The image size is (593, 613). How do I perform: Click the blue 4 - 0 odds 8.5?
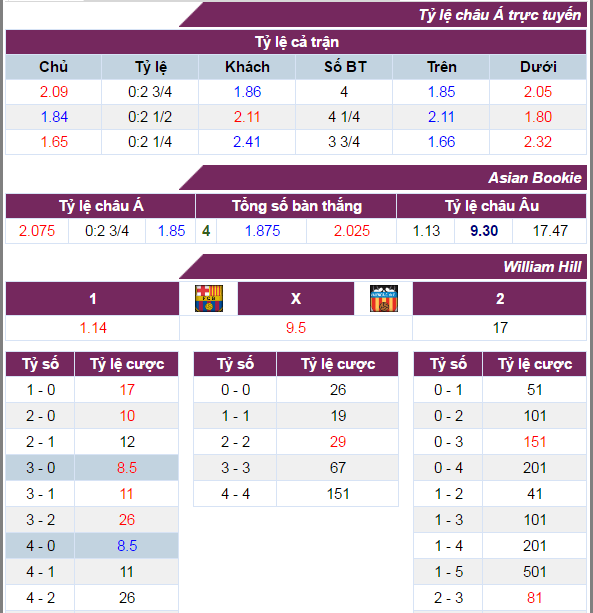click(127, 546)
